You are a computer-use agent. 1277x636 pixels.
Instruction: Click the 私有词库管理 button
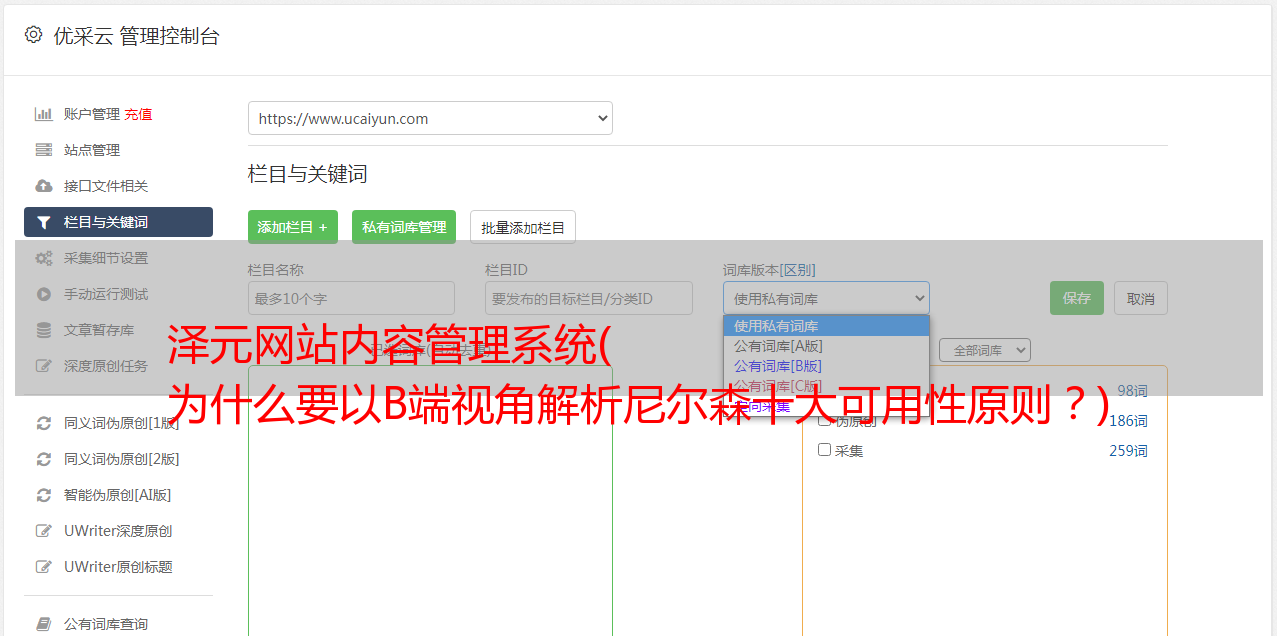404,227
